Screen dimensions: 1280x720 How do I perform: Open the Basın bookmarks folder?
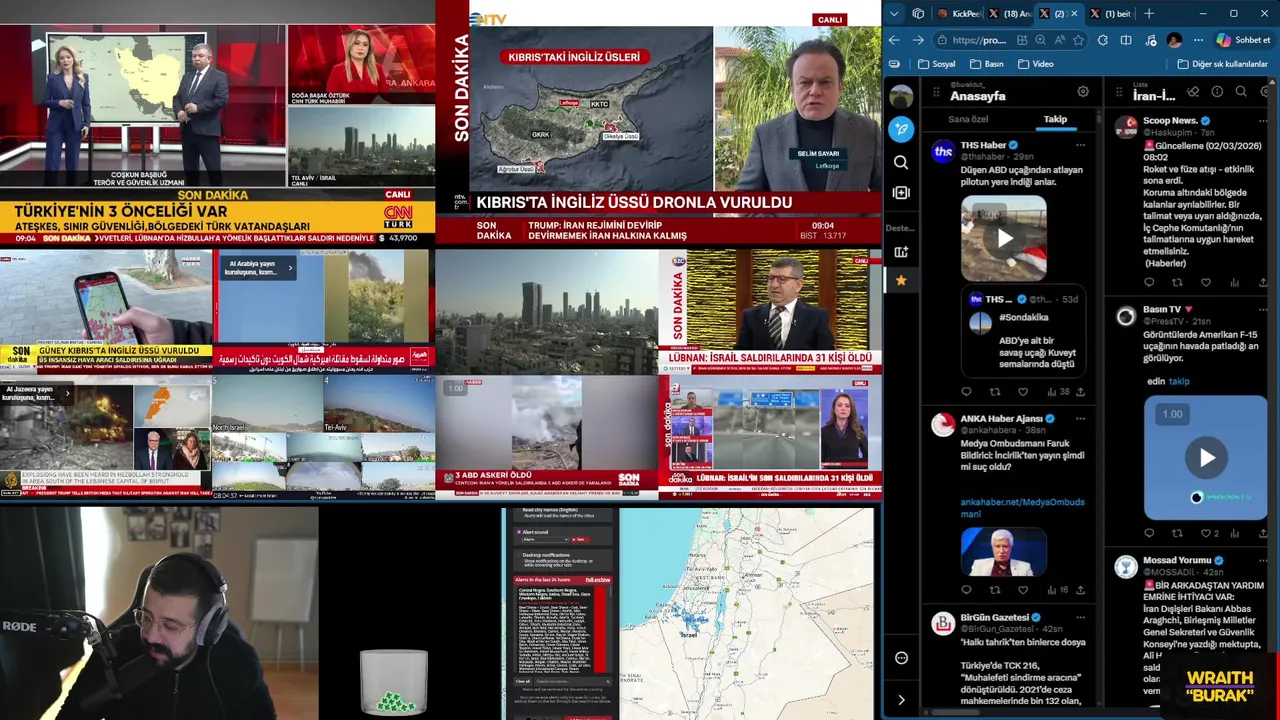click(987, 64)
